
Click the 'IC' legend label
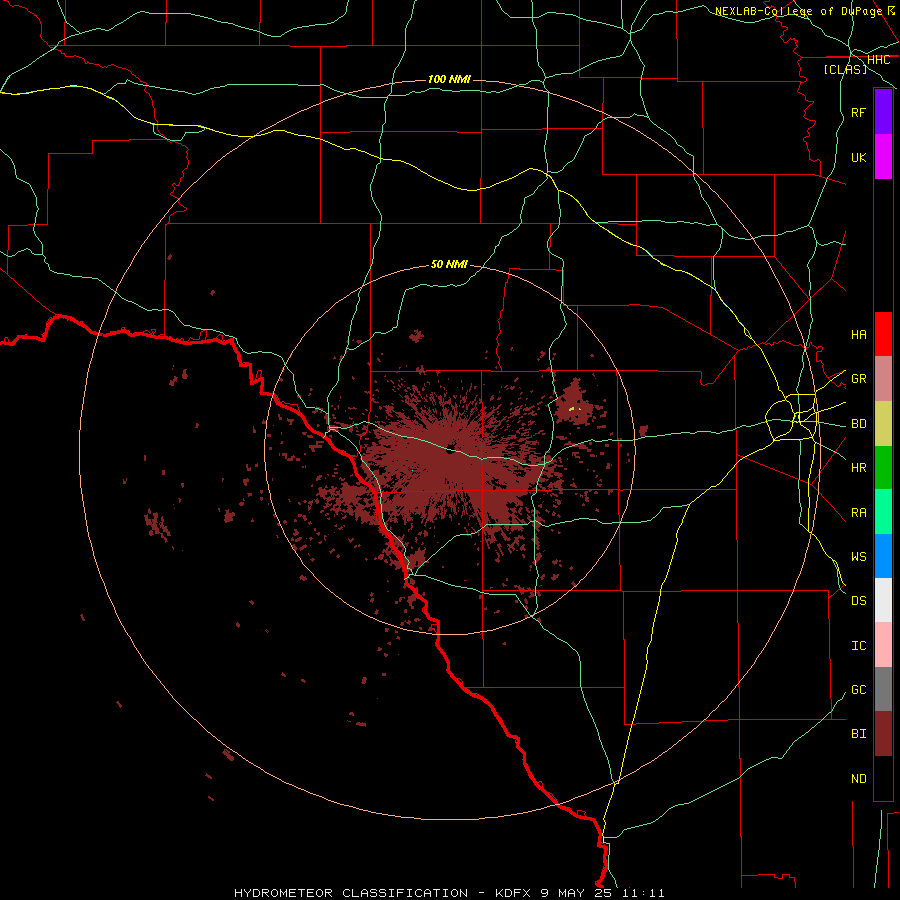859,646
